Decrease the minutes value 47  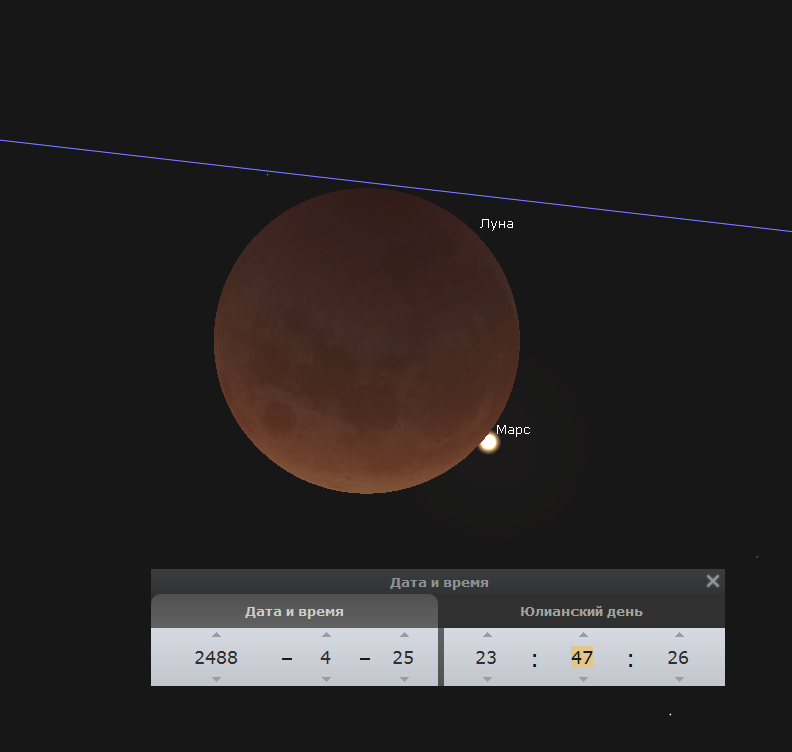(583, 679)
